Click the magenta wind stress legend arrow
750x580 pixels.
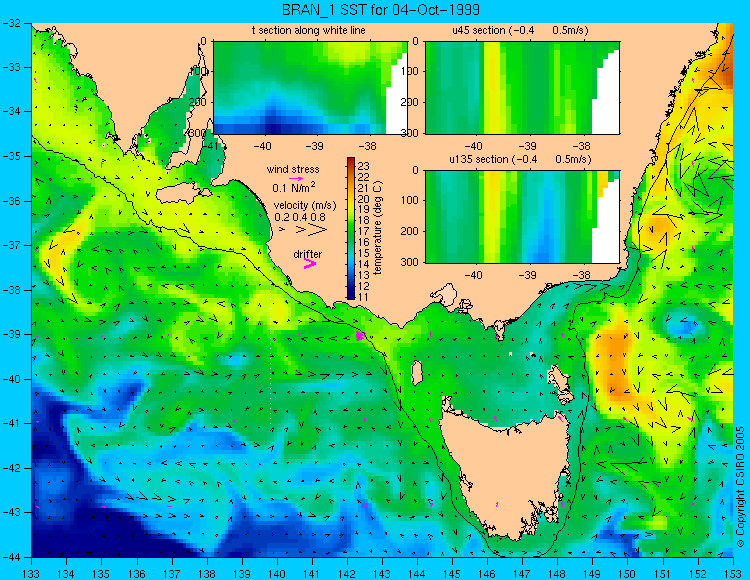296,178
